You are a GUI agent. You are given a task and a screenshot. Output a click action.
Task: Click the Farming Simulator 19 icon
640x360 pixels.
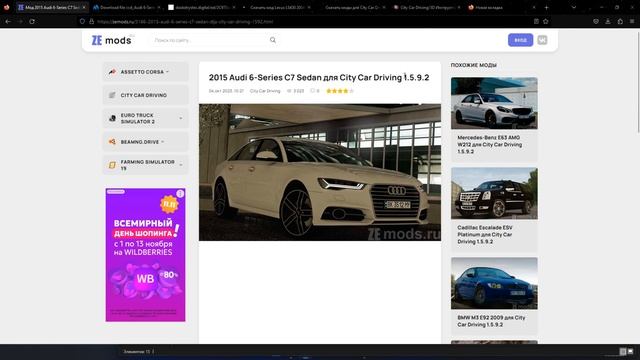tap(112, 165)
